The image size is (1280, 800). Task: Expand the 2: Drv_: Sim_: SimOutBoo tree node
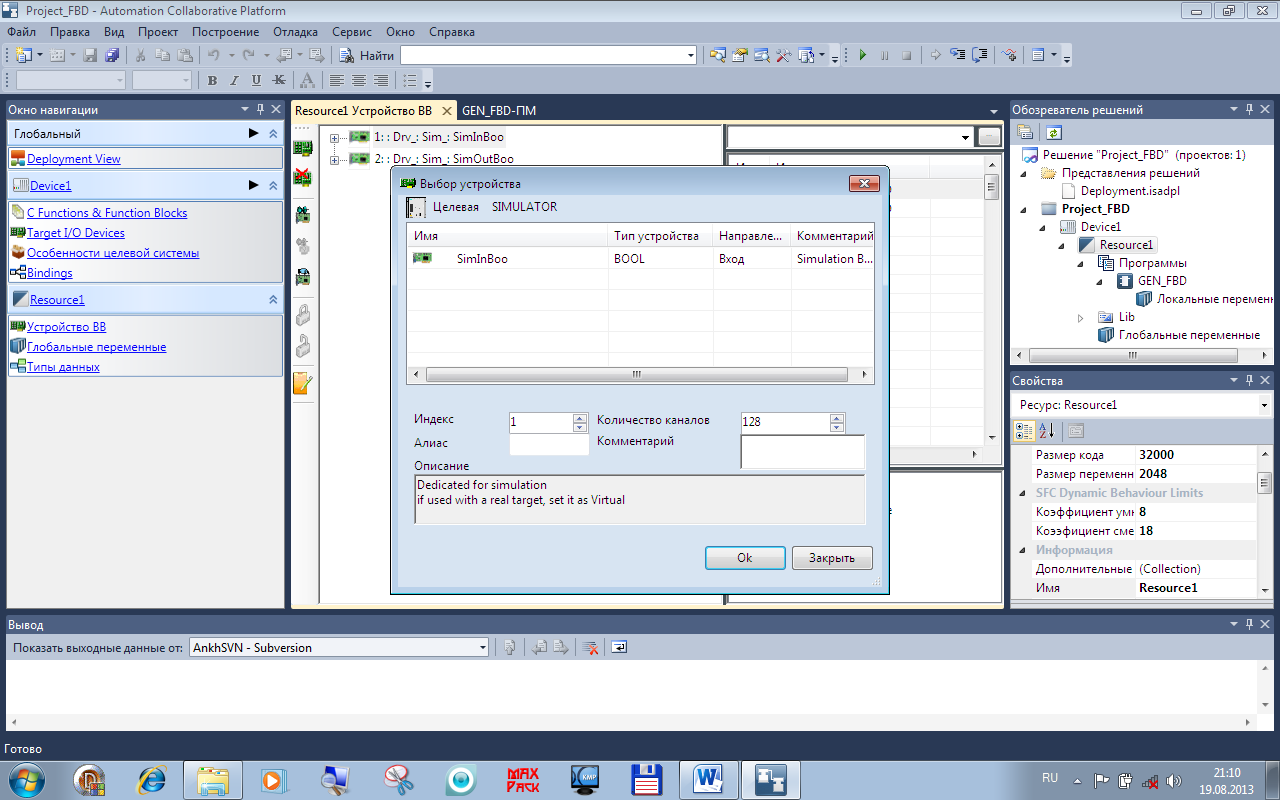334,159
